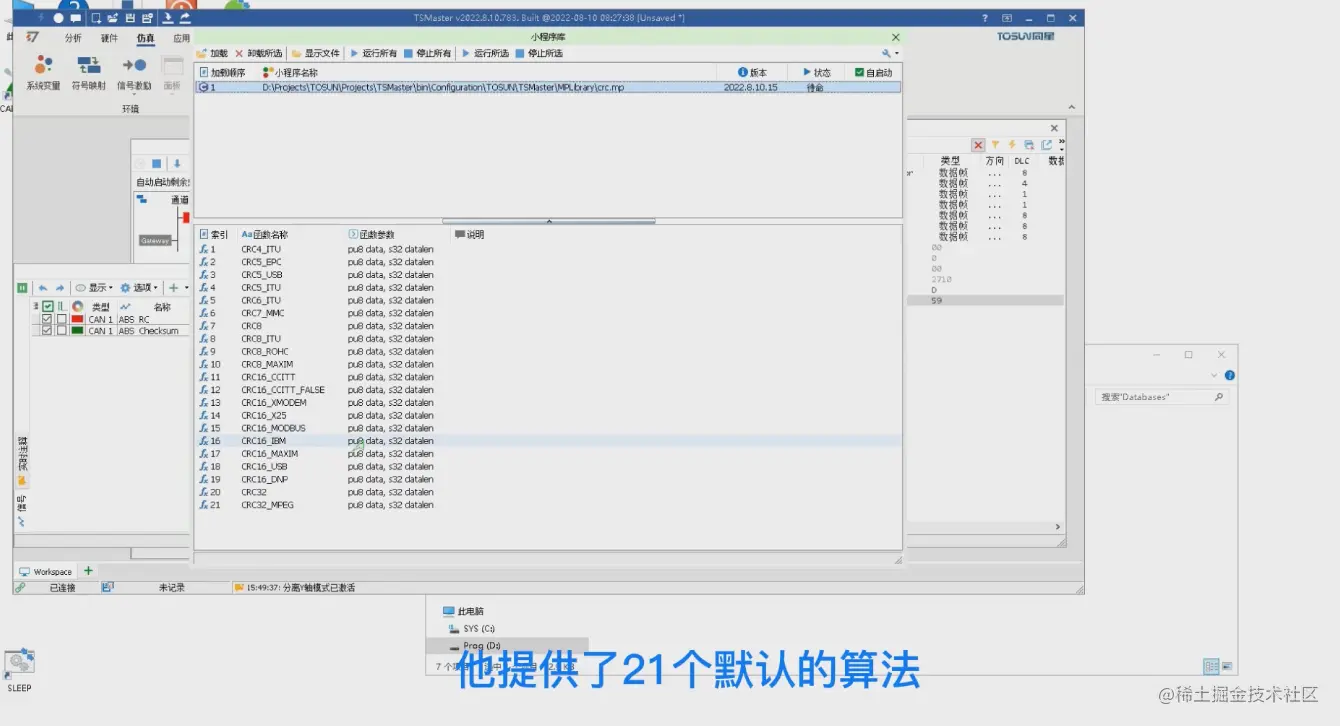Select the CRC8_MAXIM function row
This screenshot has width=1340, height=726.
(548, 364)
